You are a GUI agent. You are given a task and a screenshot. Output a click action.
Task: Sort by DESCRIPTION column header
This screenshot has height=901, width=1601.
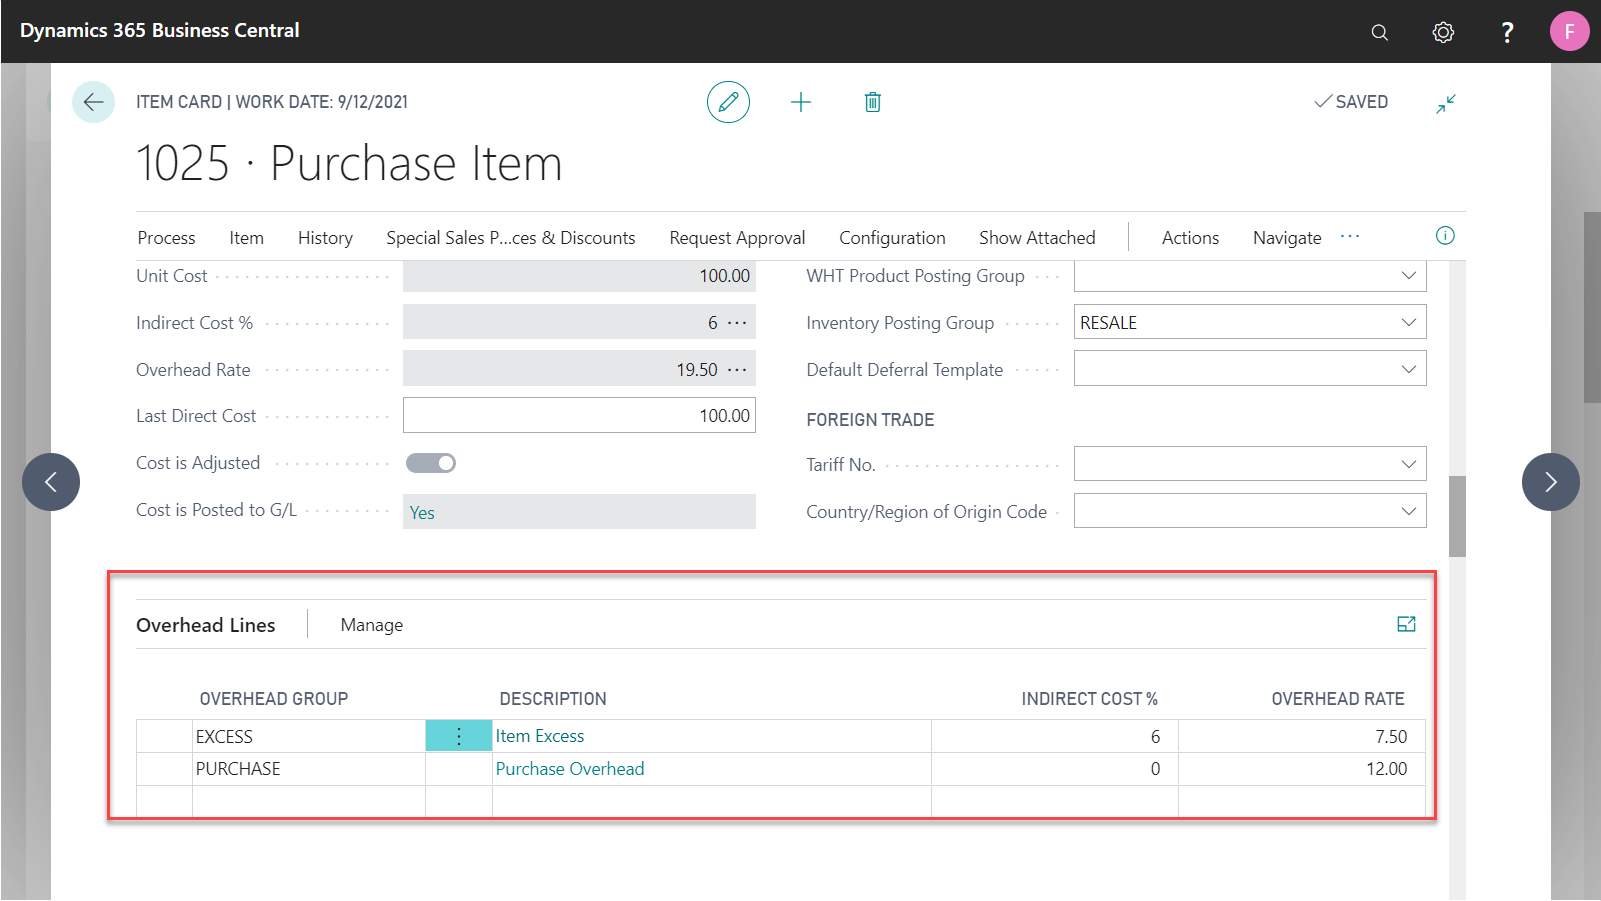point(553,699)
